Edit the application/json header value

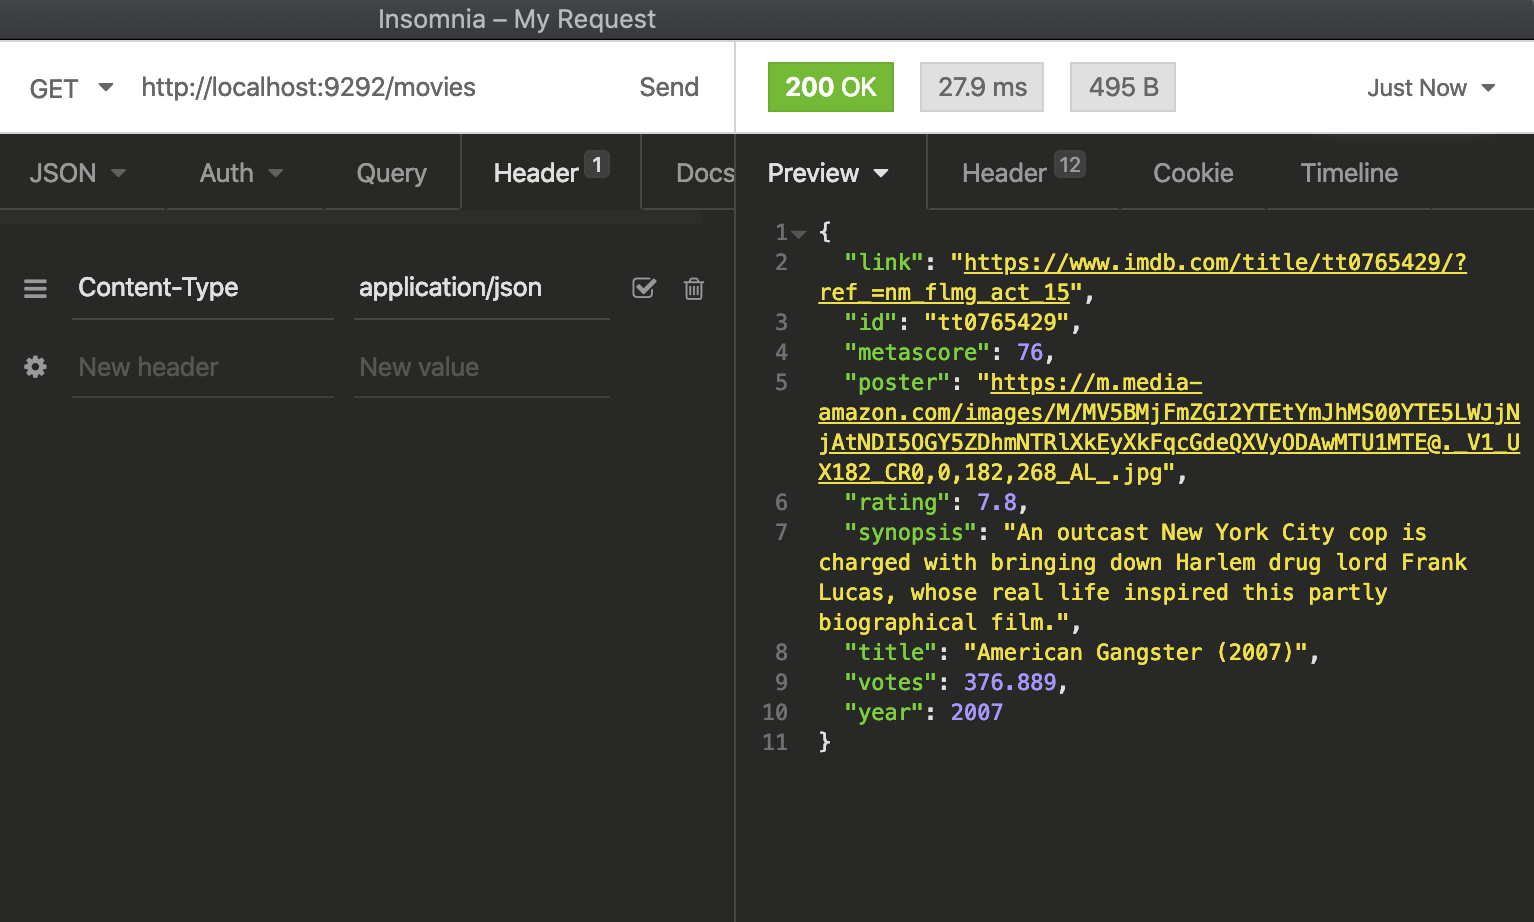tap(481, 287)
